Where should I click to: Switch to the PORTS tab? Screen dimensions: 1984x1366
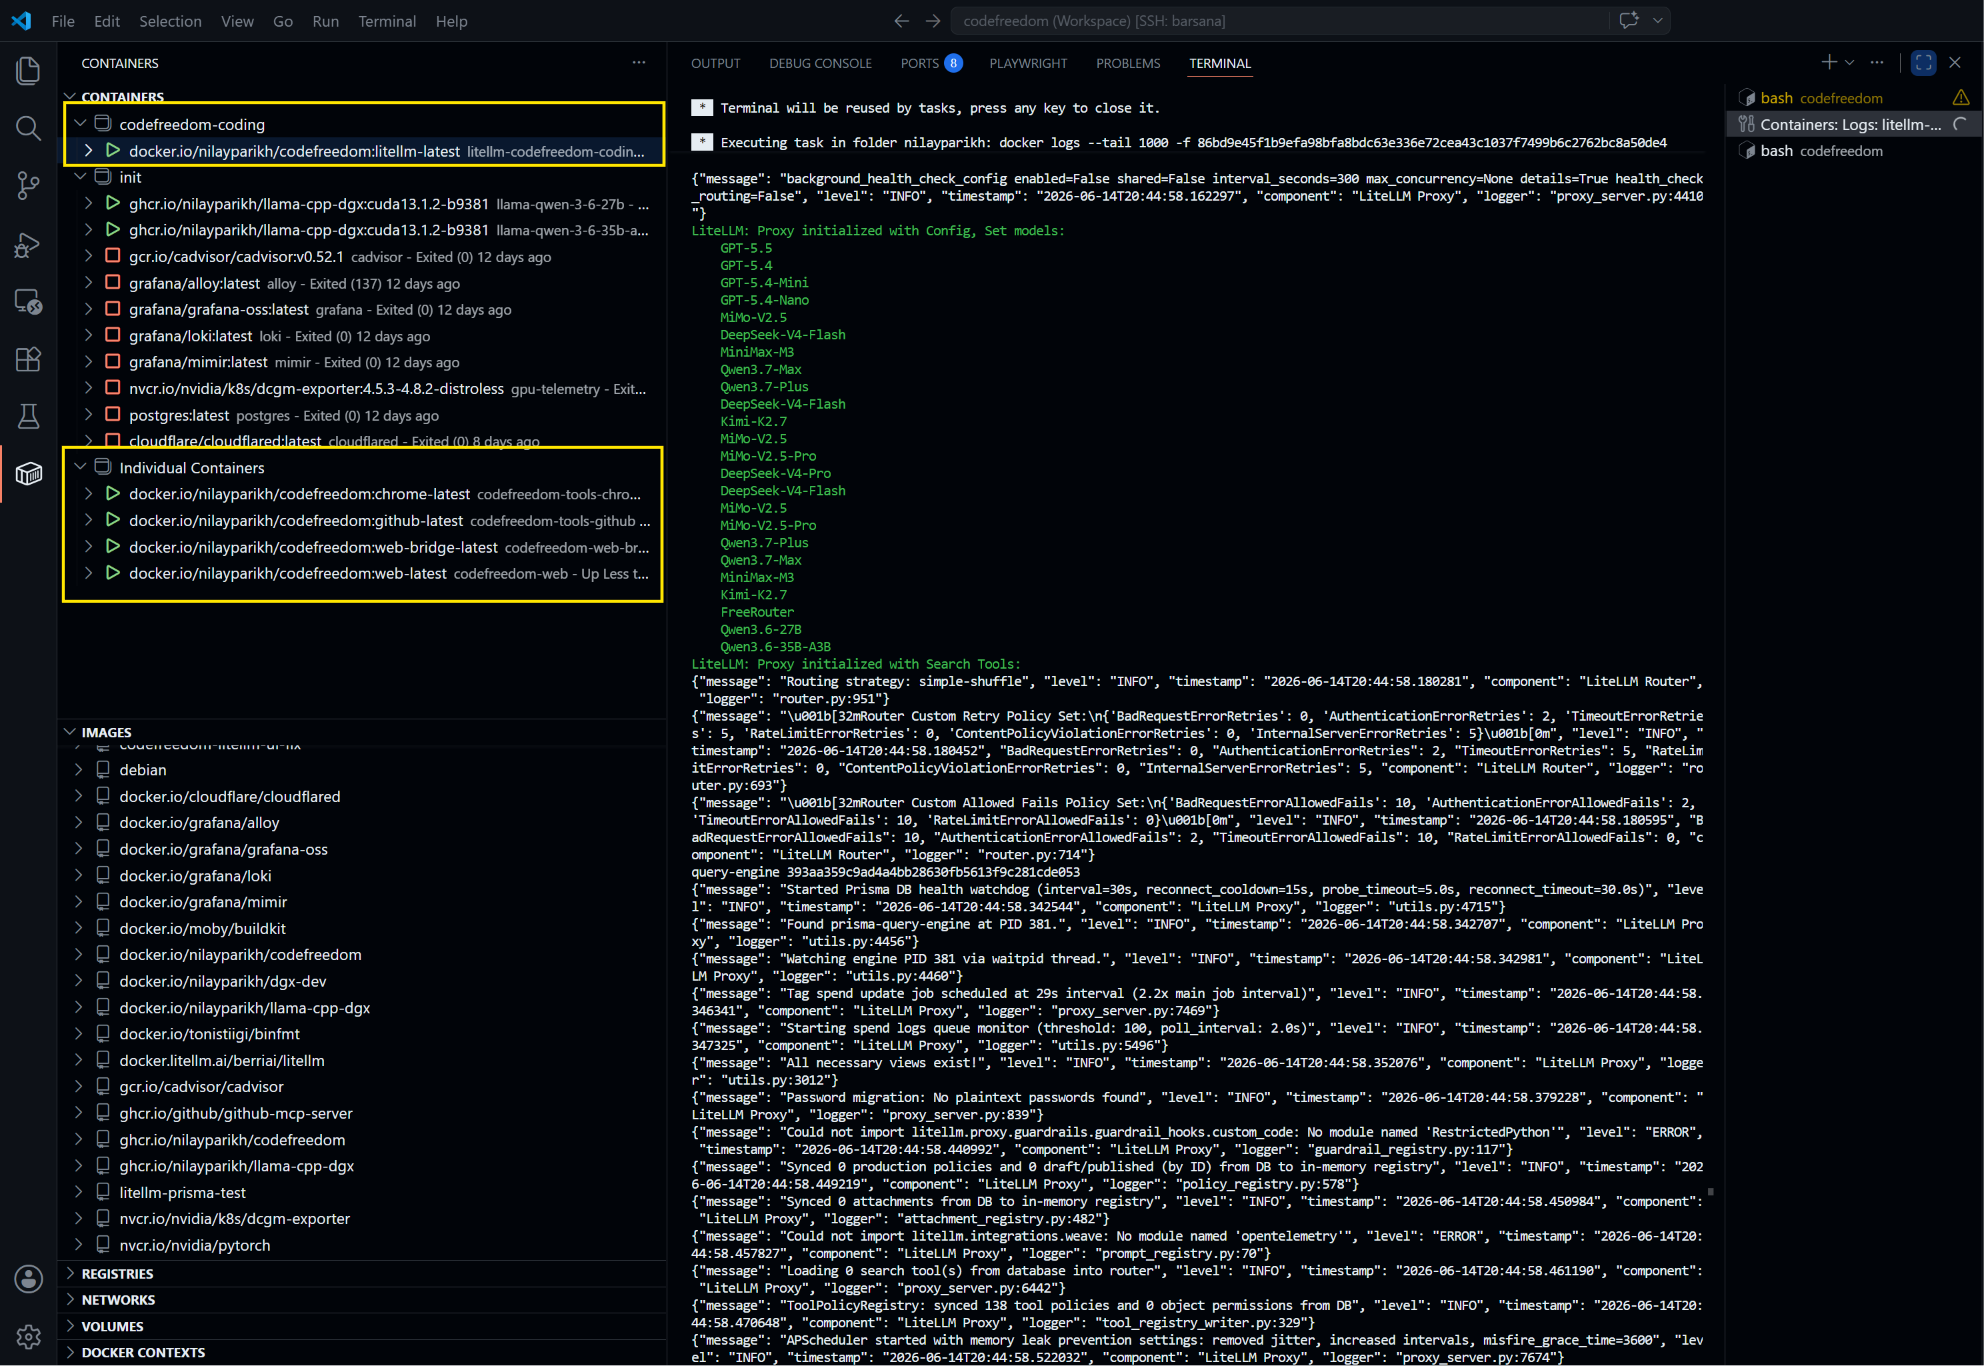point(930,63)
